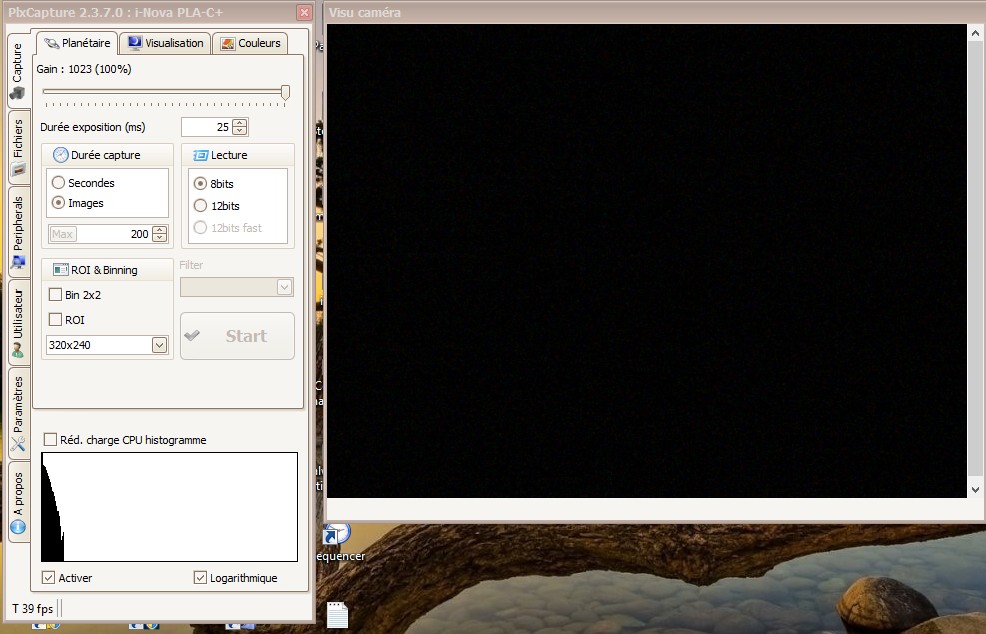Viewport: 986px width, 634px height.
Task: Open the Utilisateur vertical tab
Action: (x=18, y=323)
